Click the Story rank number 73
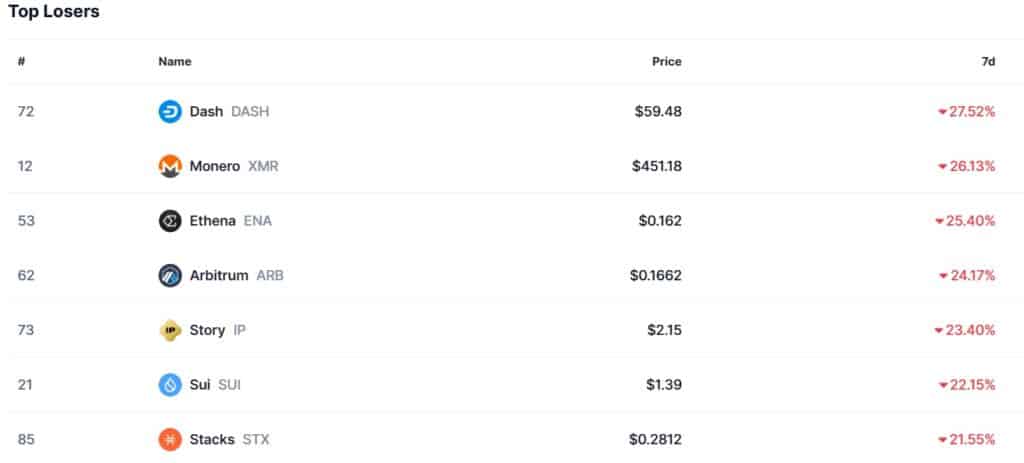Viewport: 1024px width, 463px height. click(x=25, y=330)
